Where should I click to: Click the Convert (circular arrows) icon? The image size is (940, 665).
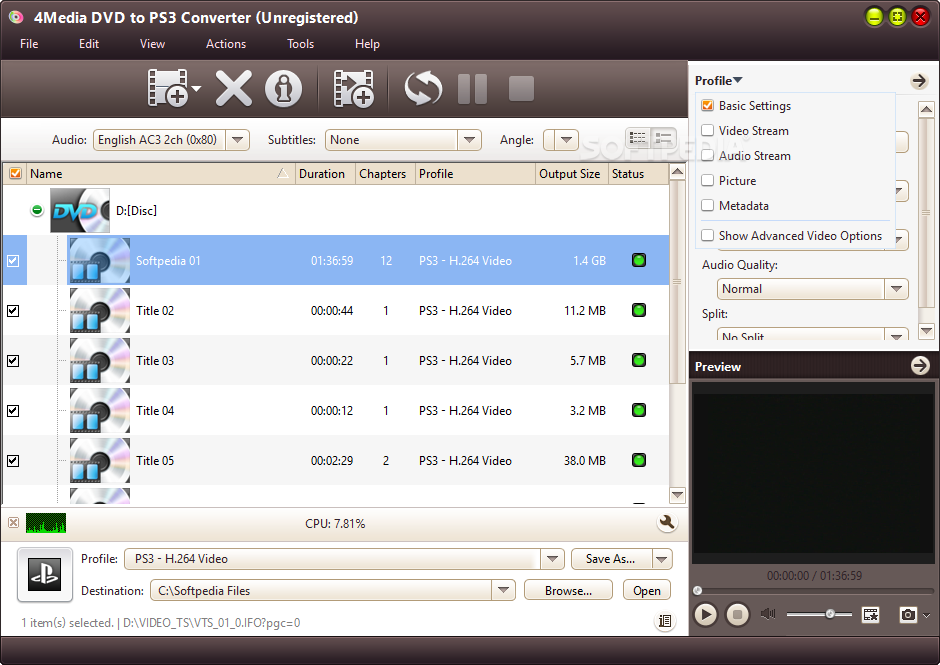(423, 88)
